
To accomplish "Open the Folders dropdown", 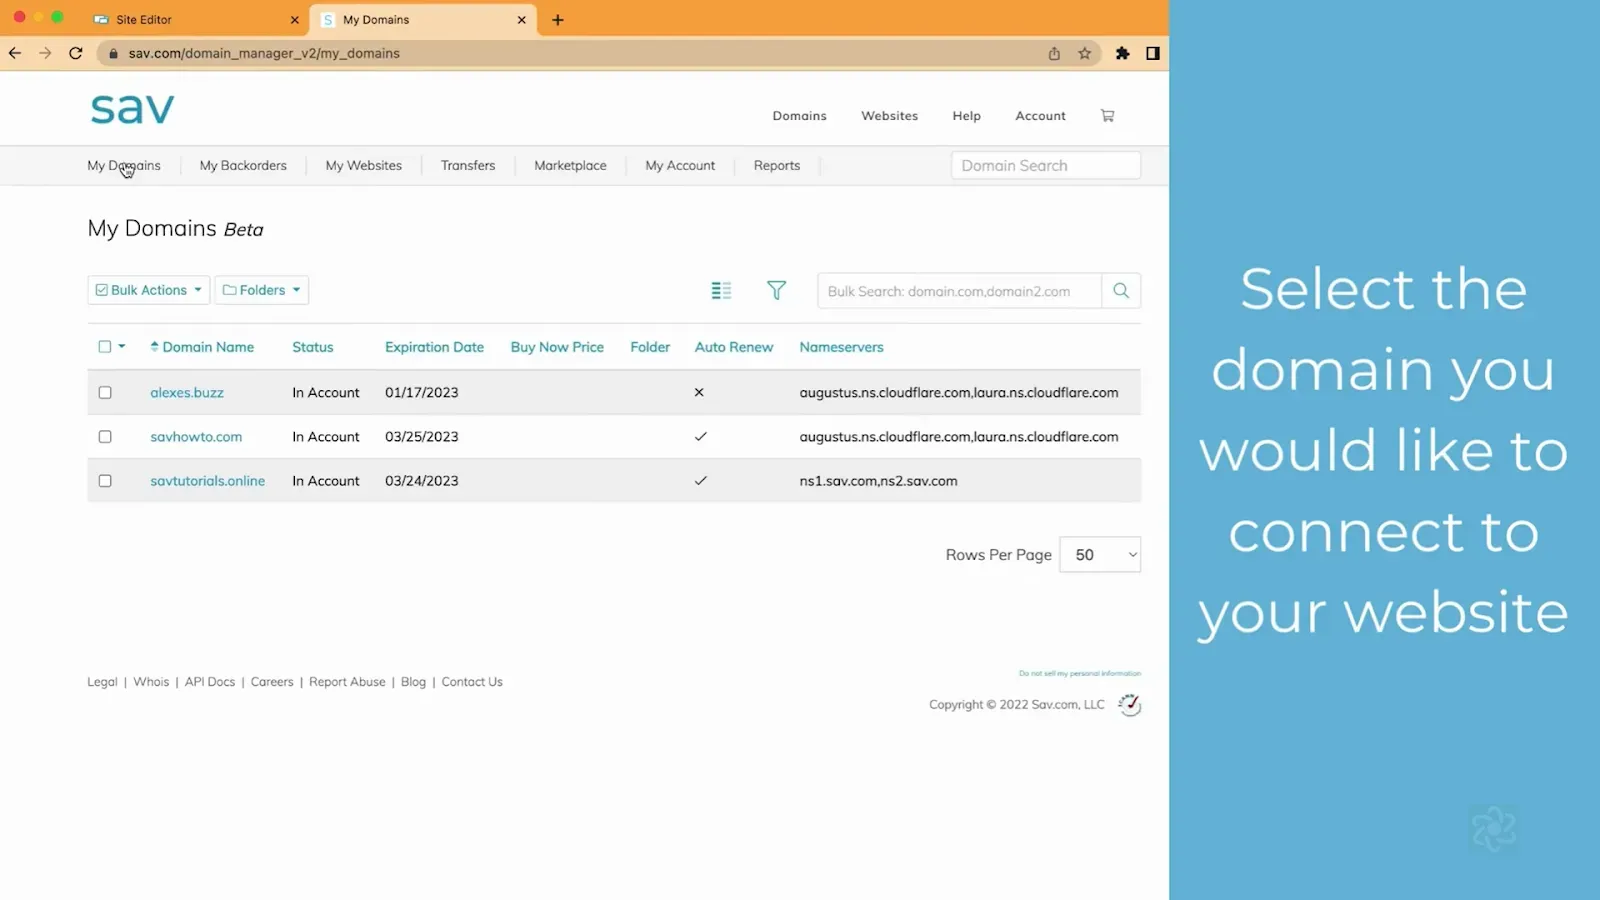I will tap(262, 290).
